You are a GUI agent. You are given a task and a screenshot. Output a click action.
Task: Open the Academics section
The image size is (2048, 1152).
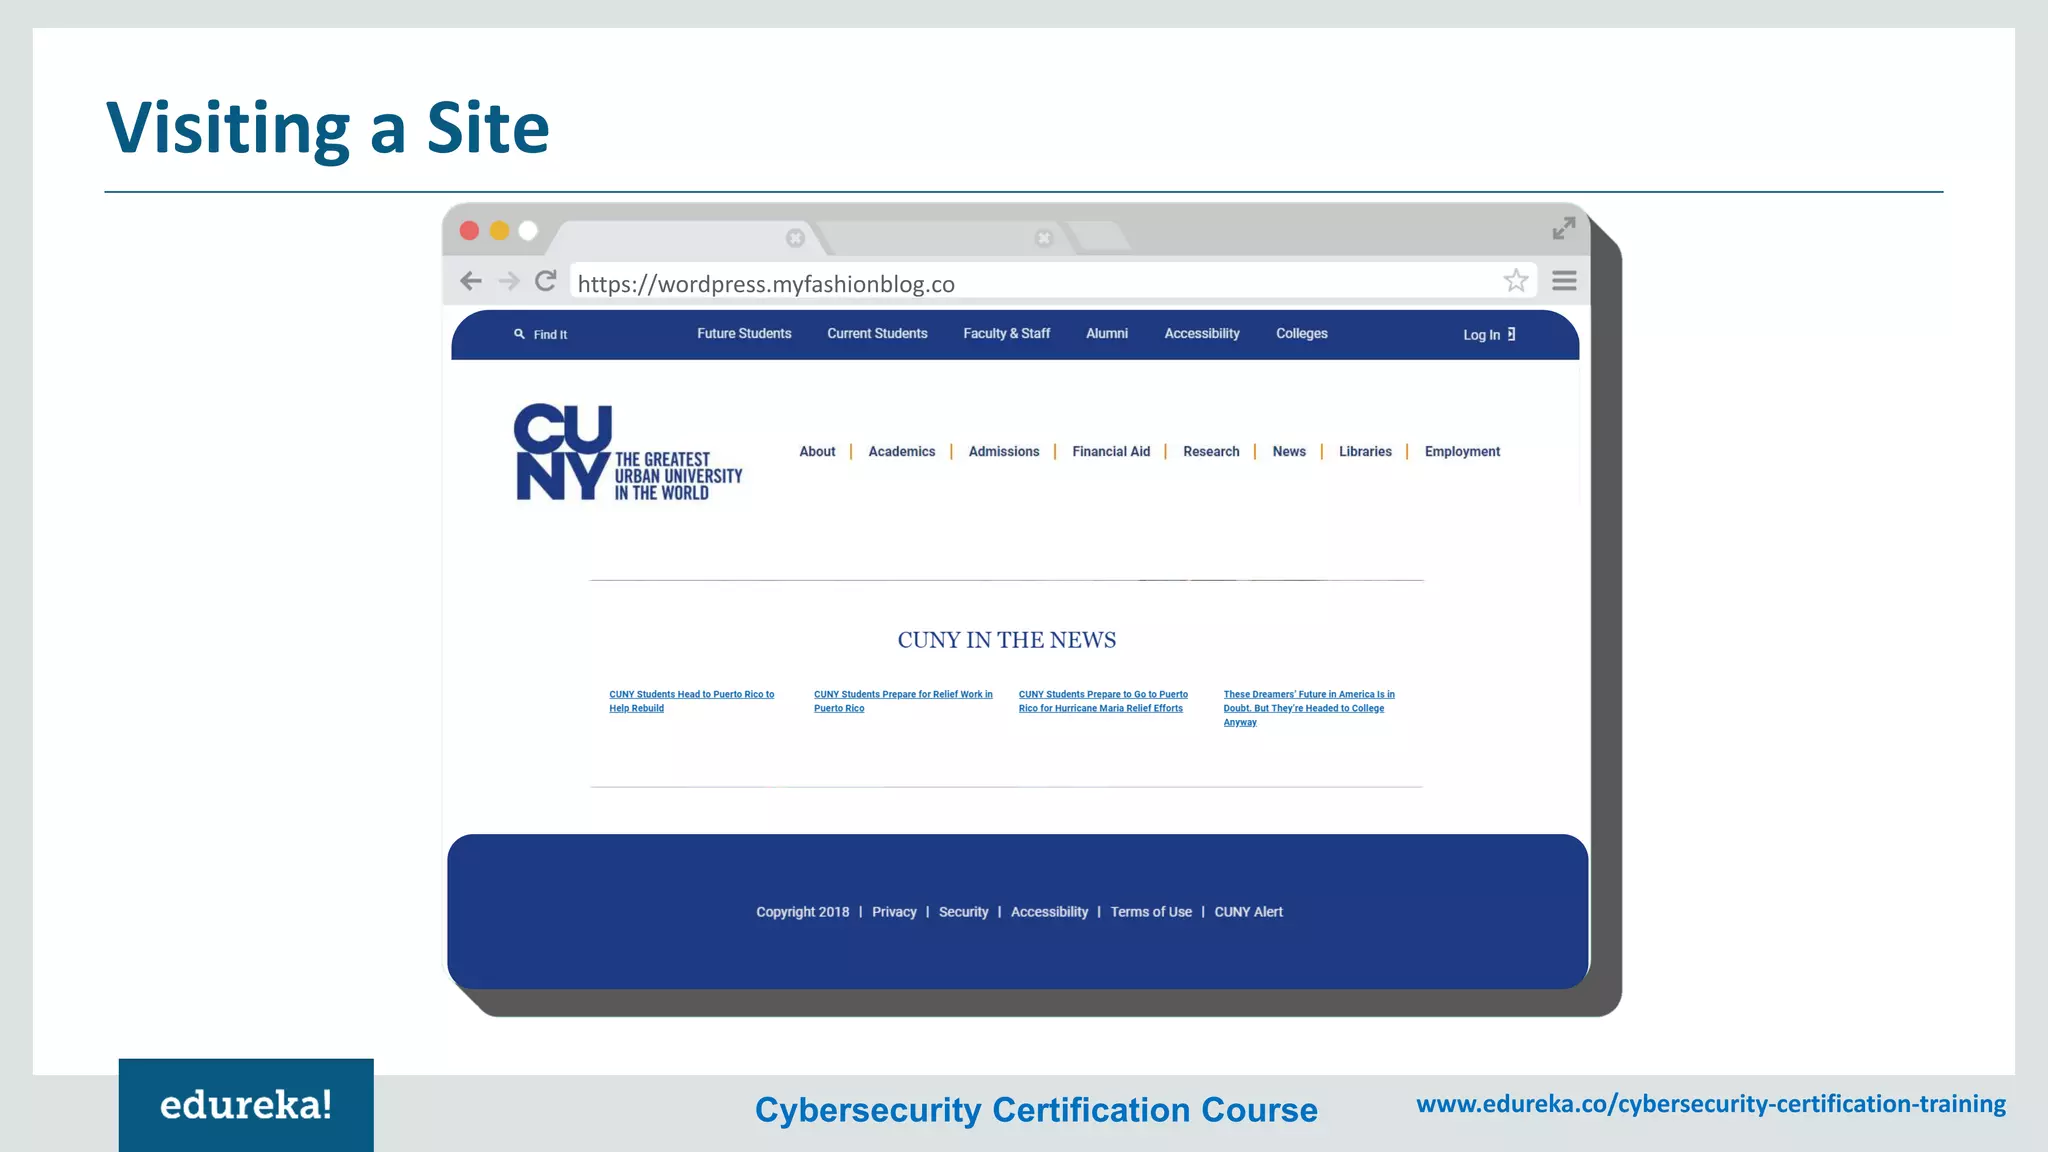(902, 452)
